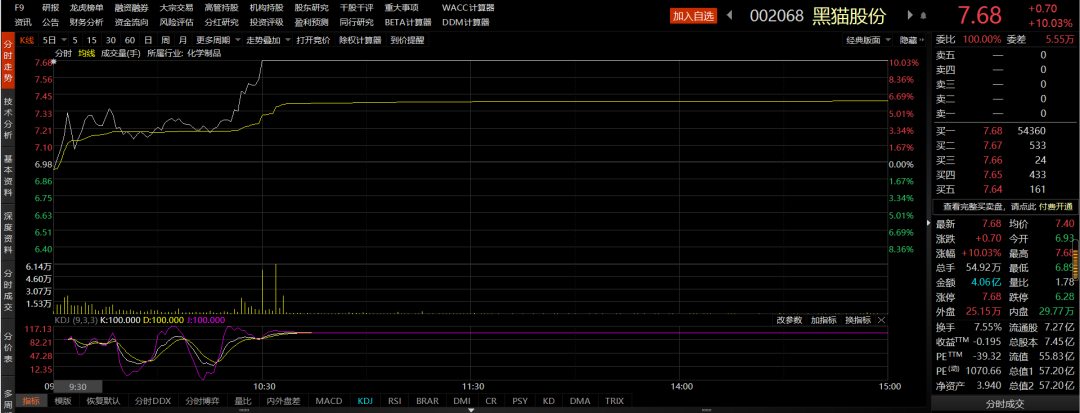Expand the bottom panel triangle handle

coord(470,410)
